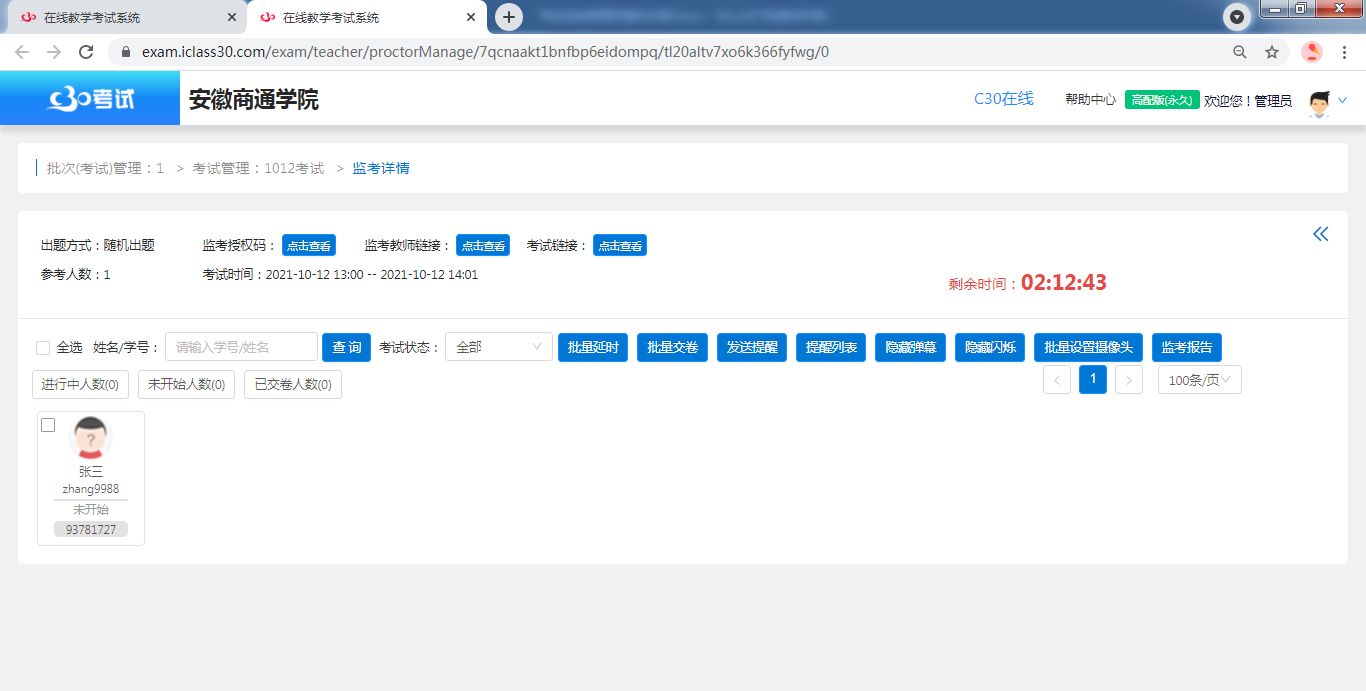Expand the user menu arrow beside avatar
Viewport: 1366px width, 691px height.
click(1343, 100)
